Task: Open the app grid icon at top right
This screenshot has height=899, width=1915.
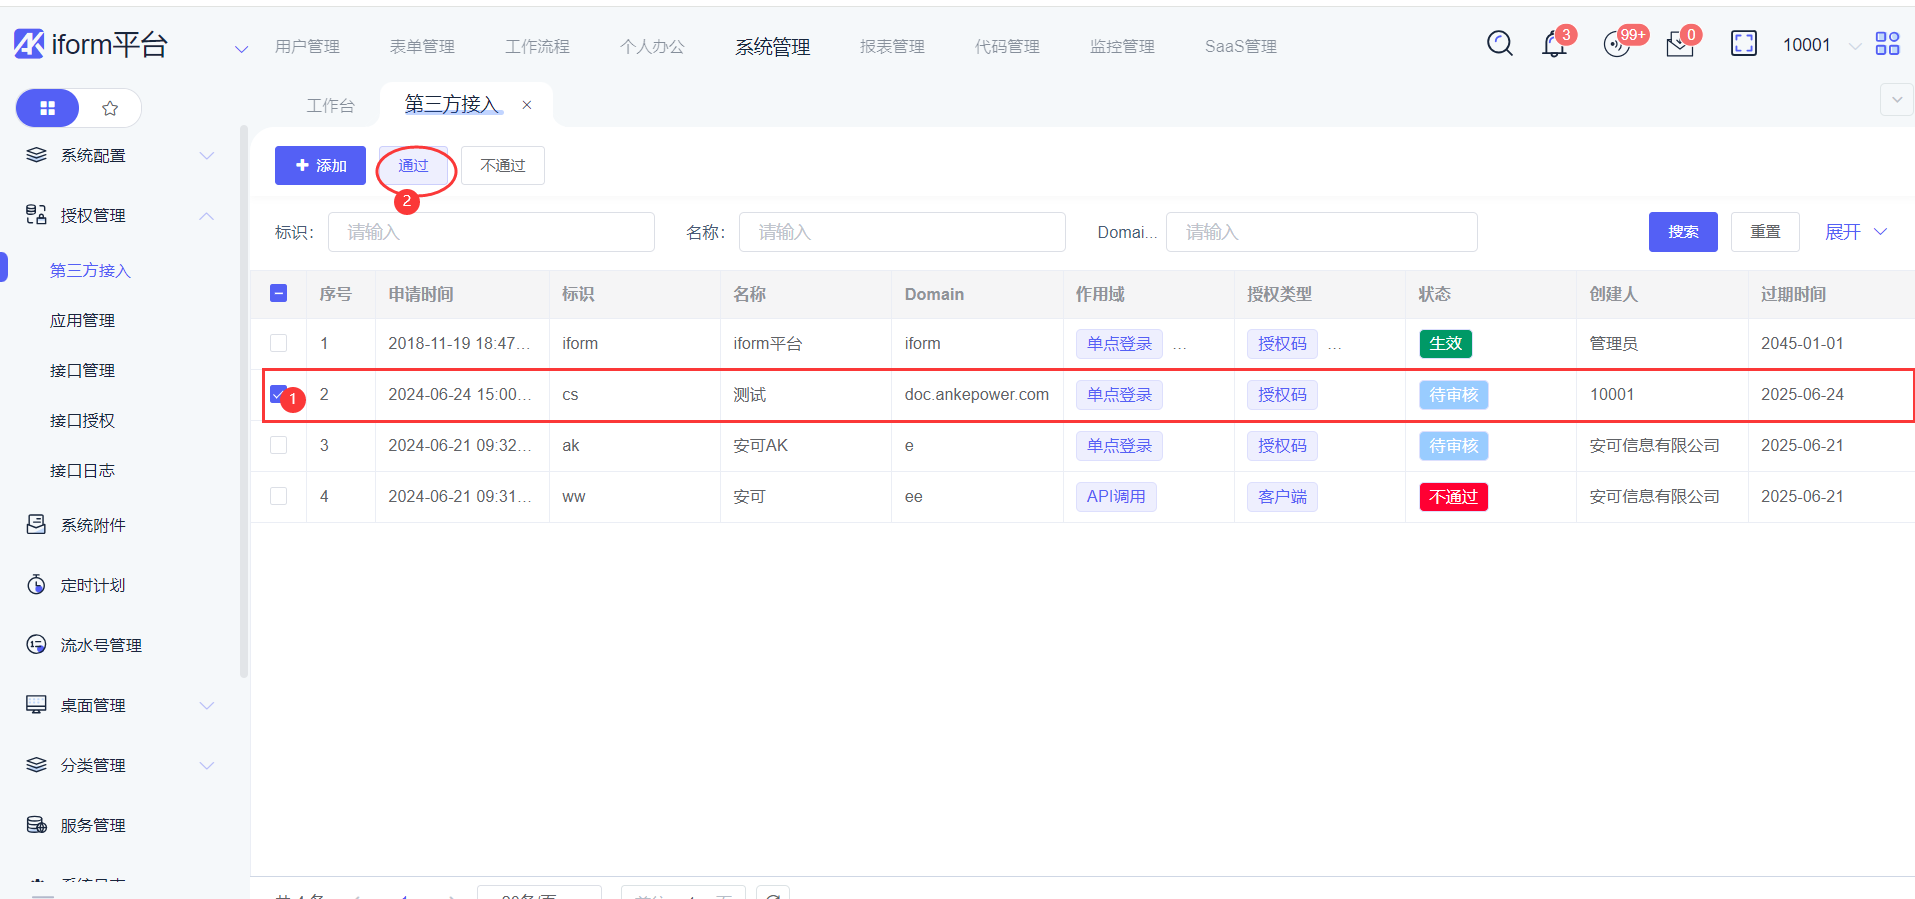Action: (1887, 44)
